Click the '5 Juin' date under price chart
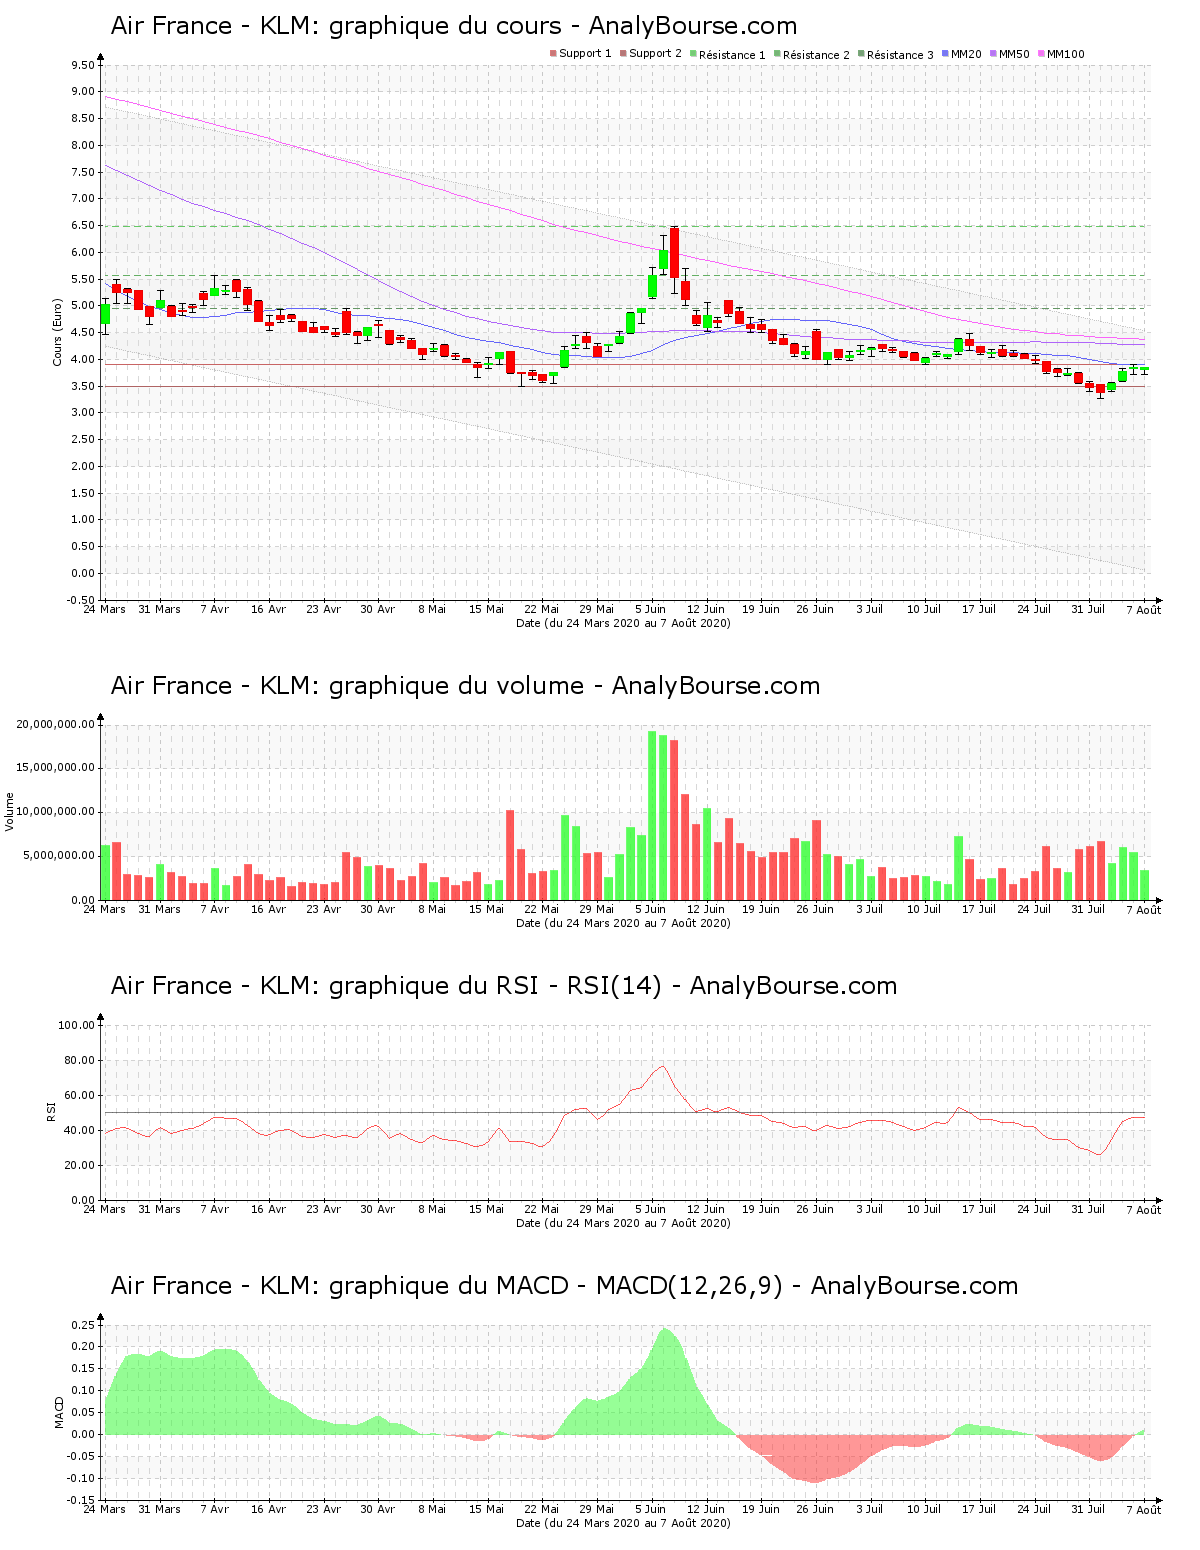The width and height of the screenshot is (1200, 1550). coord(651,609)
